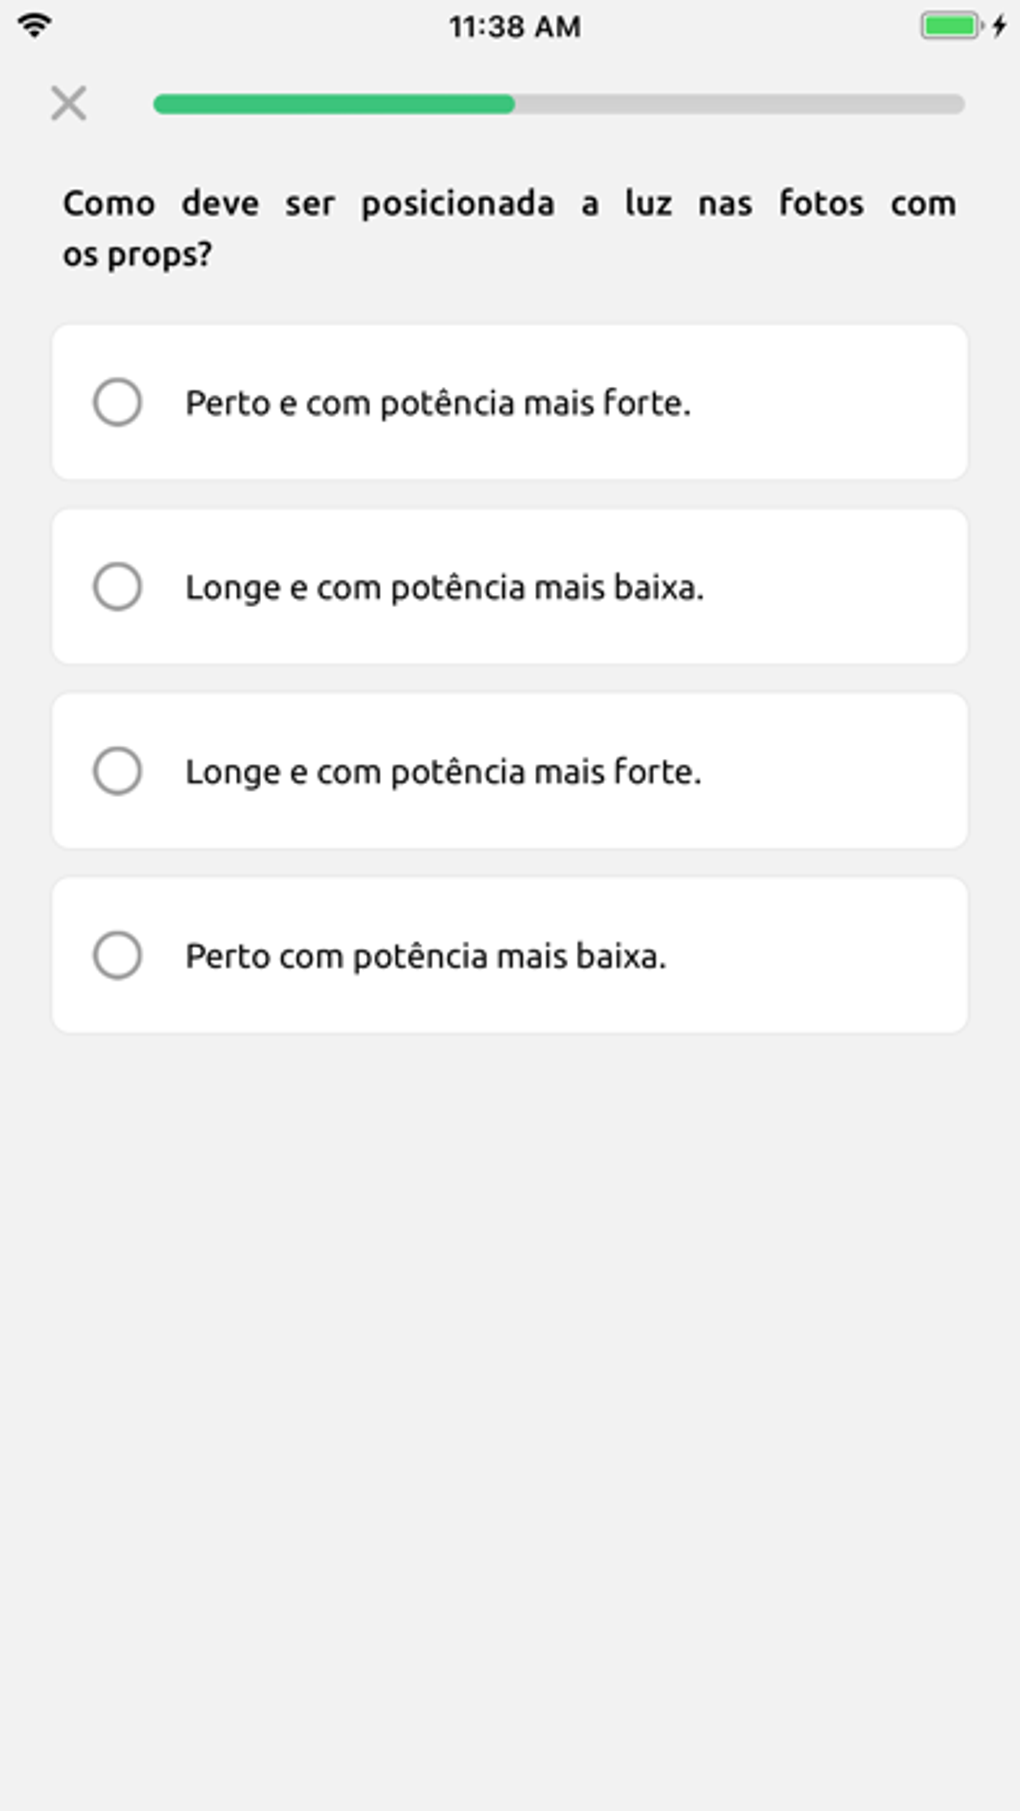Viewport: 1020px width, 1811px height.
Task: Click the charging bolt icon
Action: click(999, 26)
